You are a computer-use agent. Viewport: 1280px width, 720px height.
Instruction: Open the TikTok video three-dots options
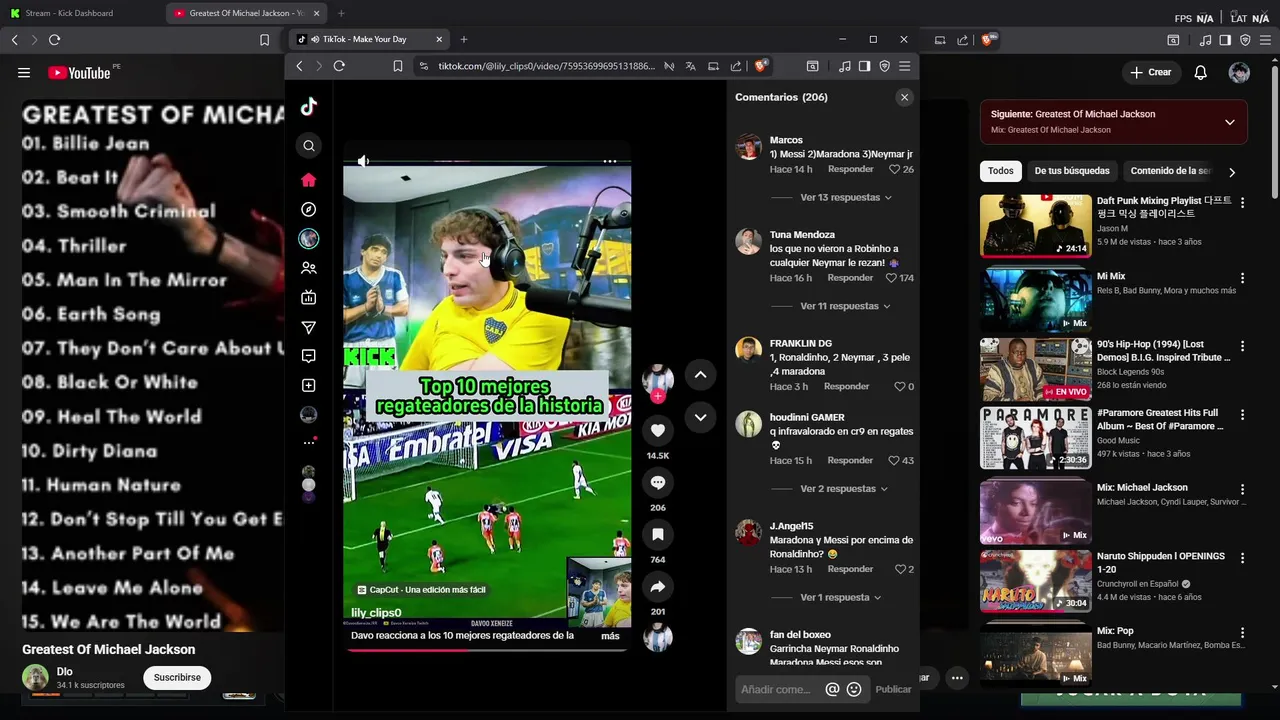[x=610, y=161]
